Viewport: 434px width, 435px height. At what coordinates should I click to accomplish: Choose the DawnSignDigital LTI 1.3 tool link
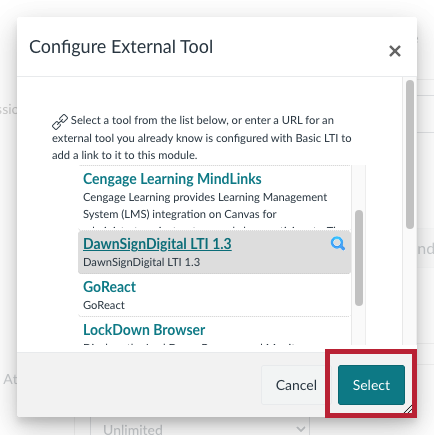pyautogui.click(x=157, y=244)
